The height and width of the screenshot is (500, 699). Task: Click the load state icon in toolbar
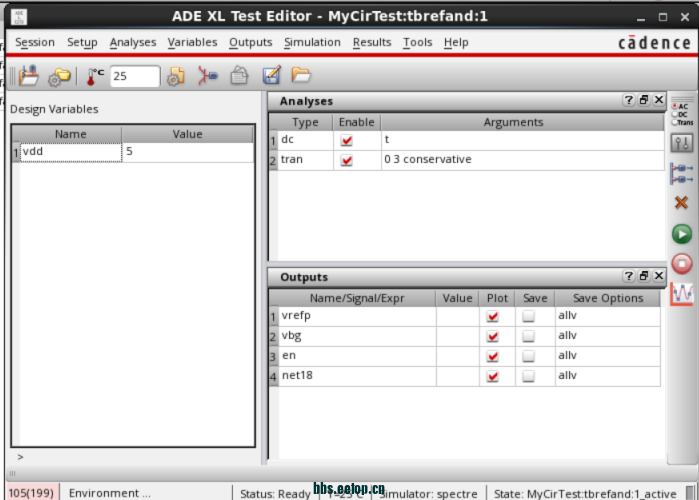[x=29, y=76]
